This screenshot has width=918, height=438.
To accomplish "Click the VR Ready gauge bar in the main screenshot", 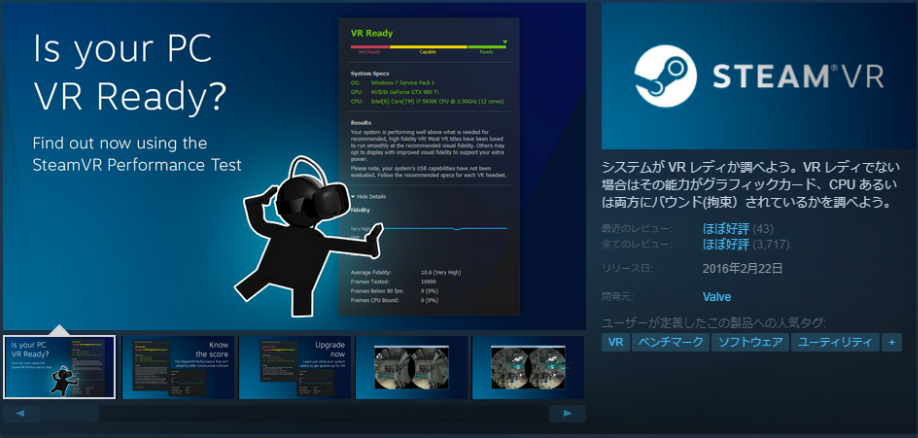I will (428, 46).
